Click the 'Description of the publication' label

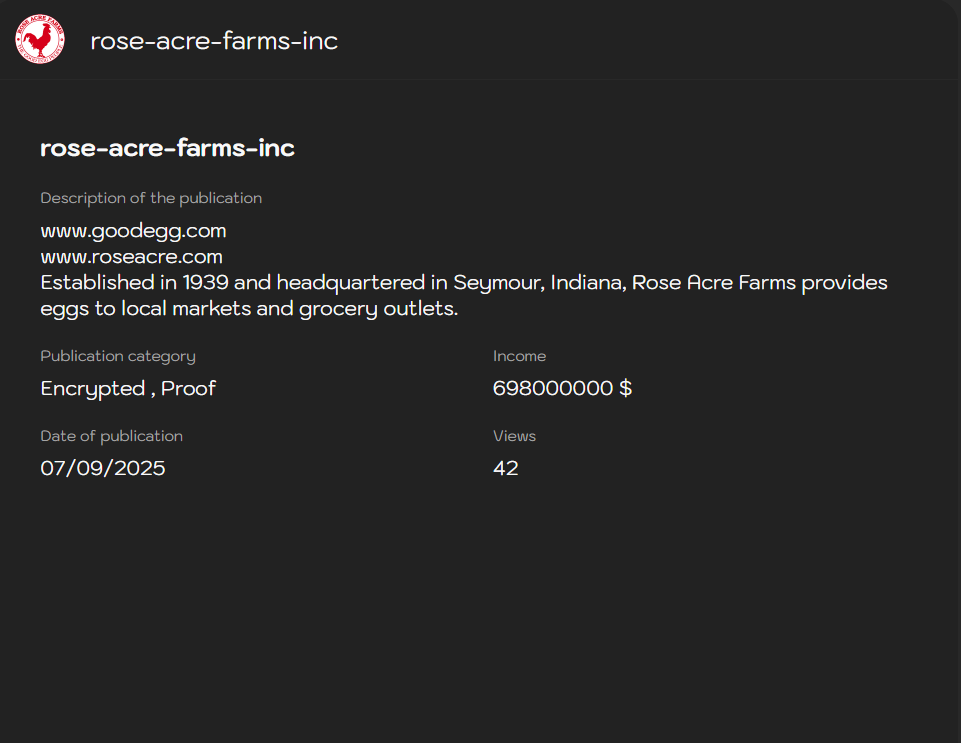pos(151,198)
